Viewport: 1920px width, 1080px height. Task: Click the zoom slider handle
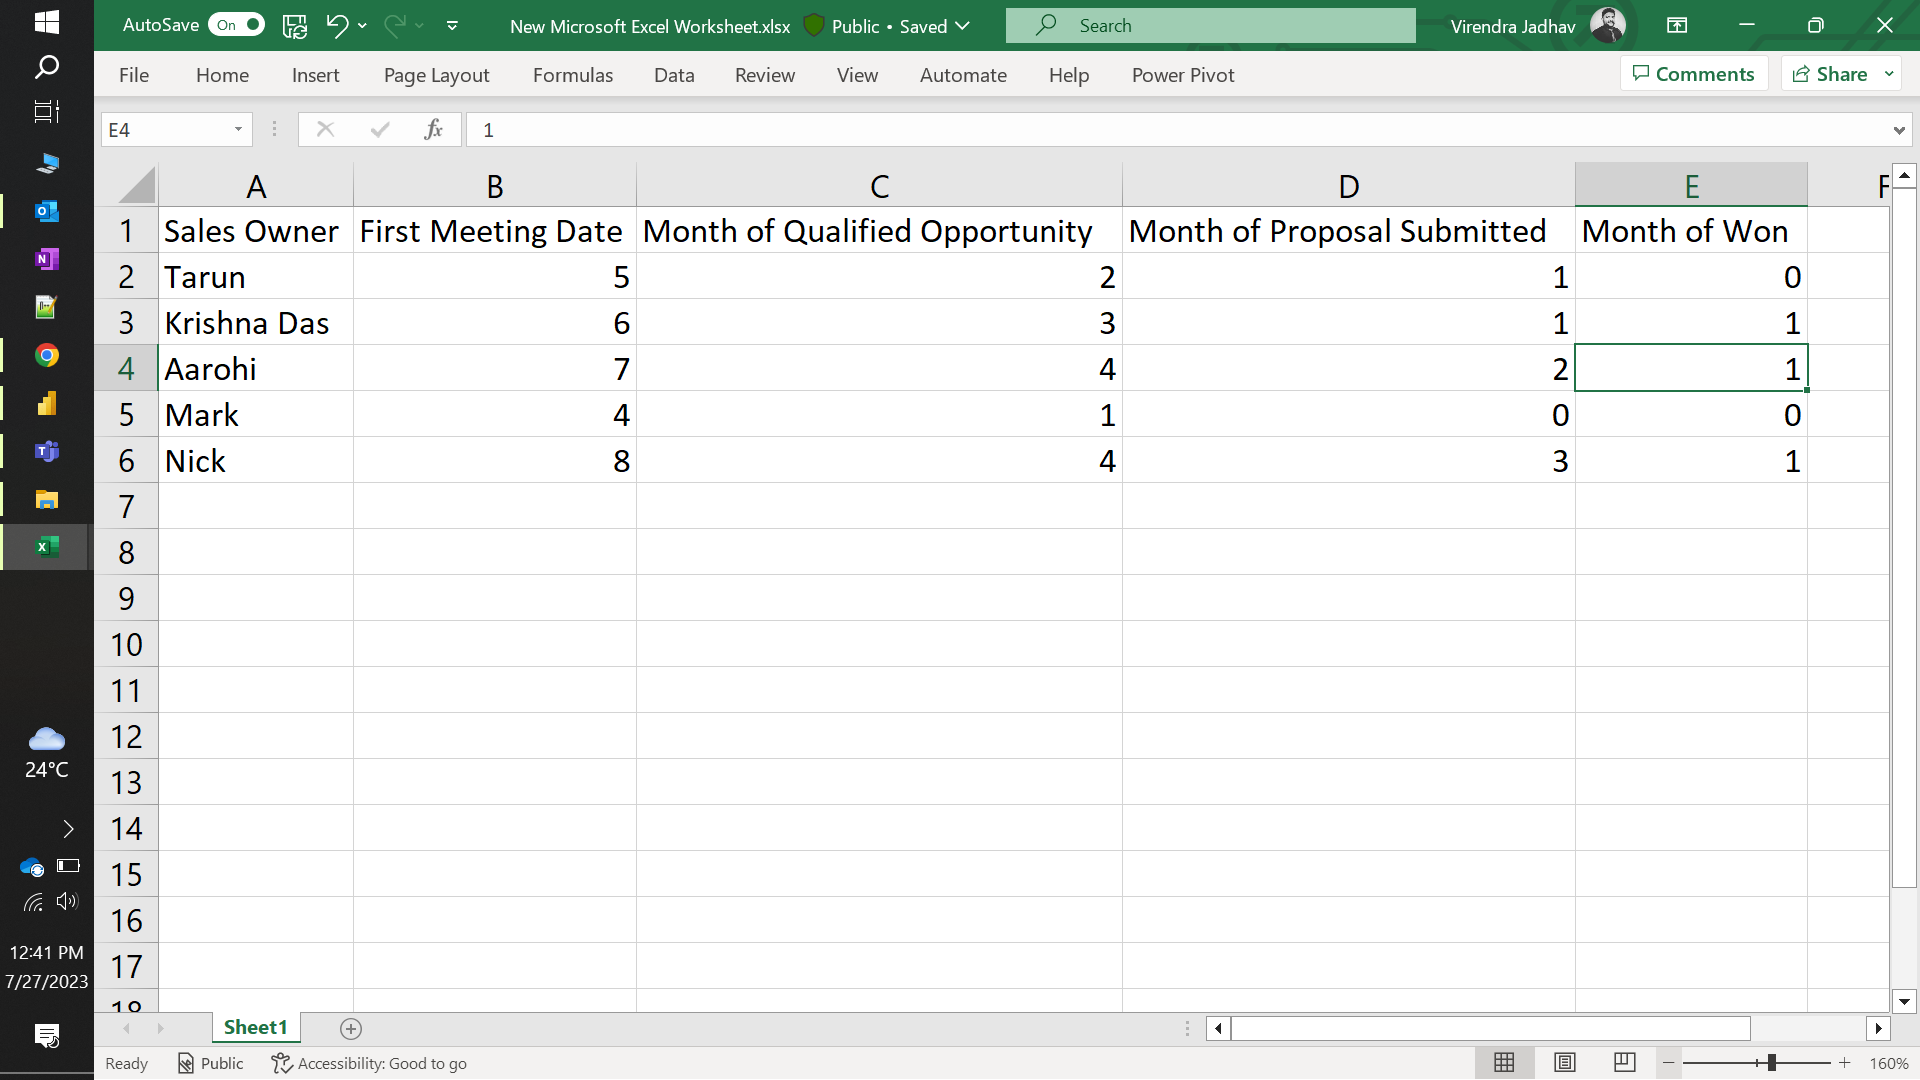pyautogui.click(x=1771, y=1063)
